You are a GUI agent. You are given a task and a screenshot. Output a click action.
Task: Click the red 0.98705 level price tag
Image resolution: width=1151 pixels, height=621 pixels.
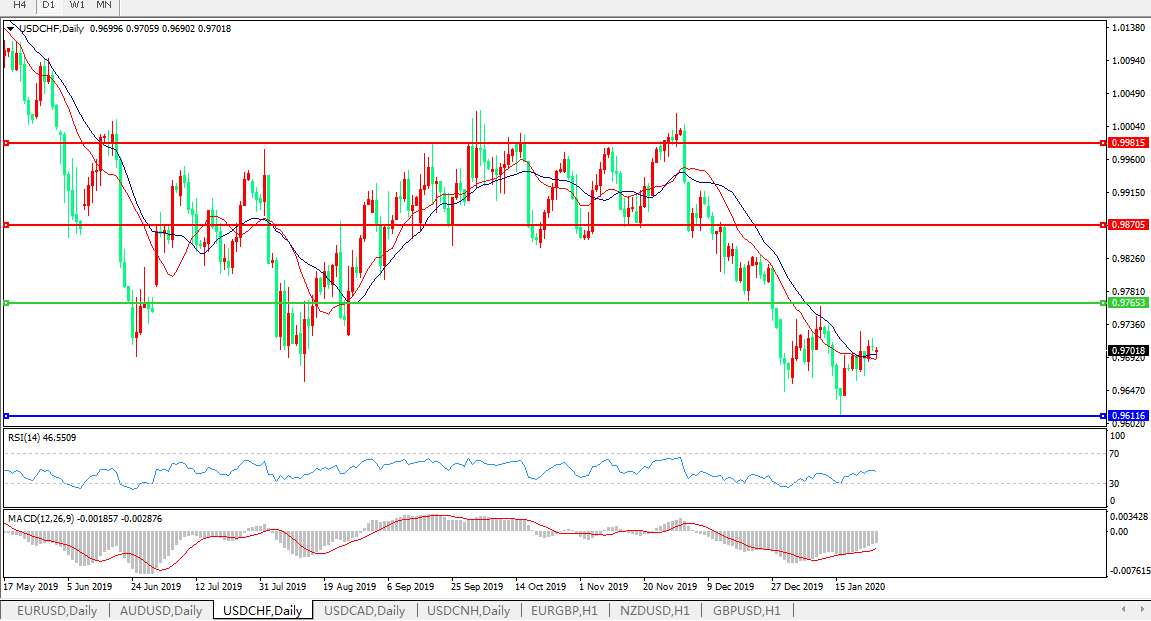pyautogui.click(x=1128, y=225)
